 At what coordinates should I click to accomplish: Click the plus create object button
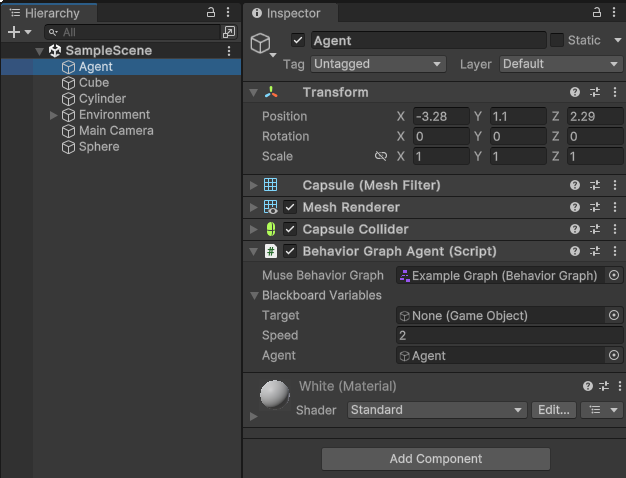(x=14, y=32)
